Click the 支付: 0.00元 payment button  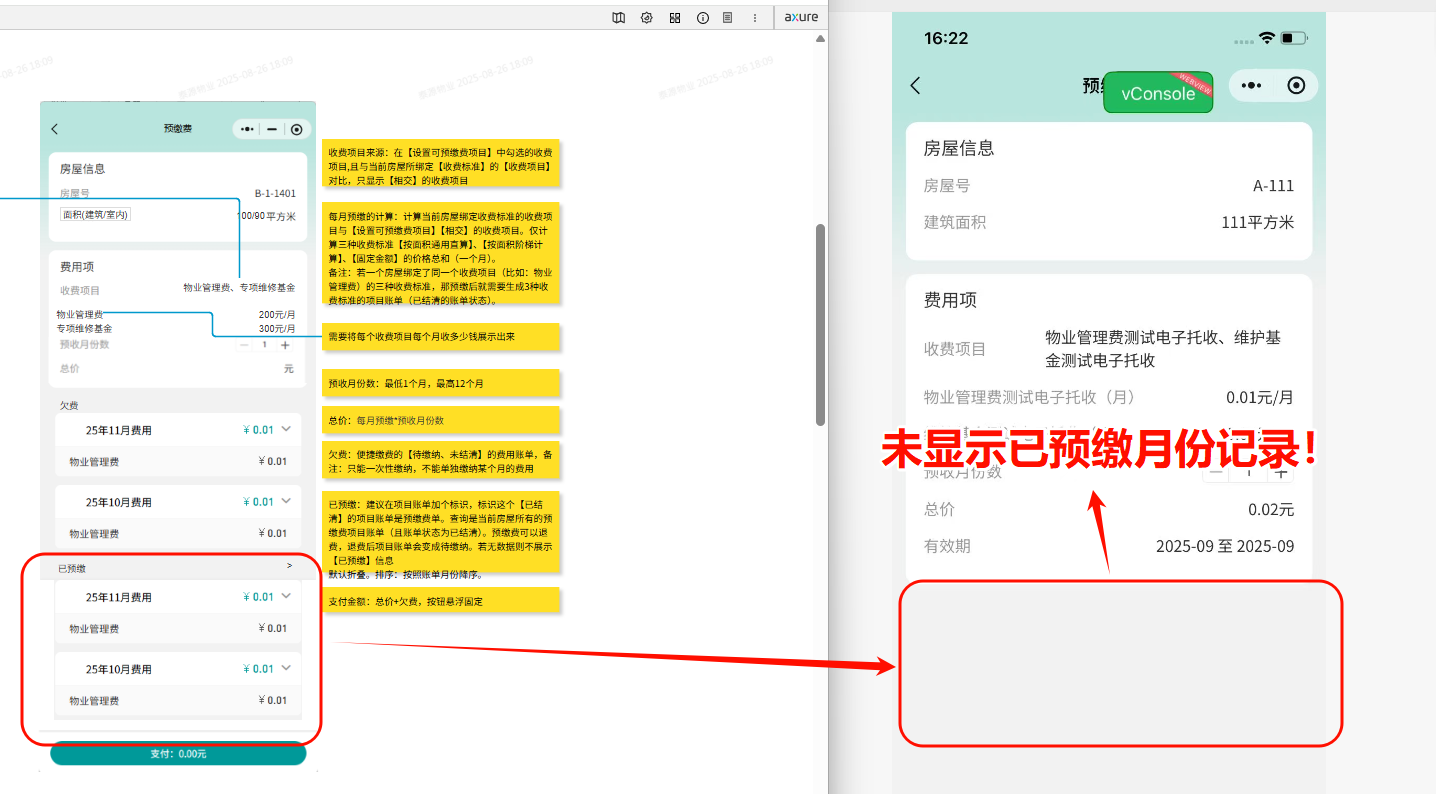177,754
